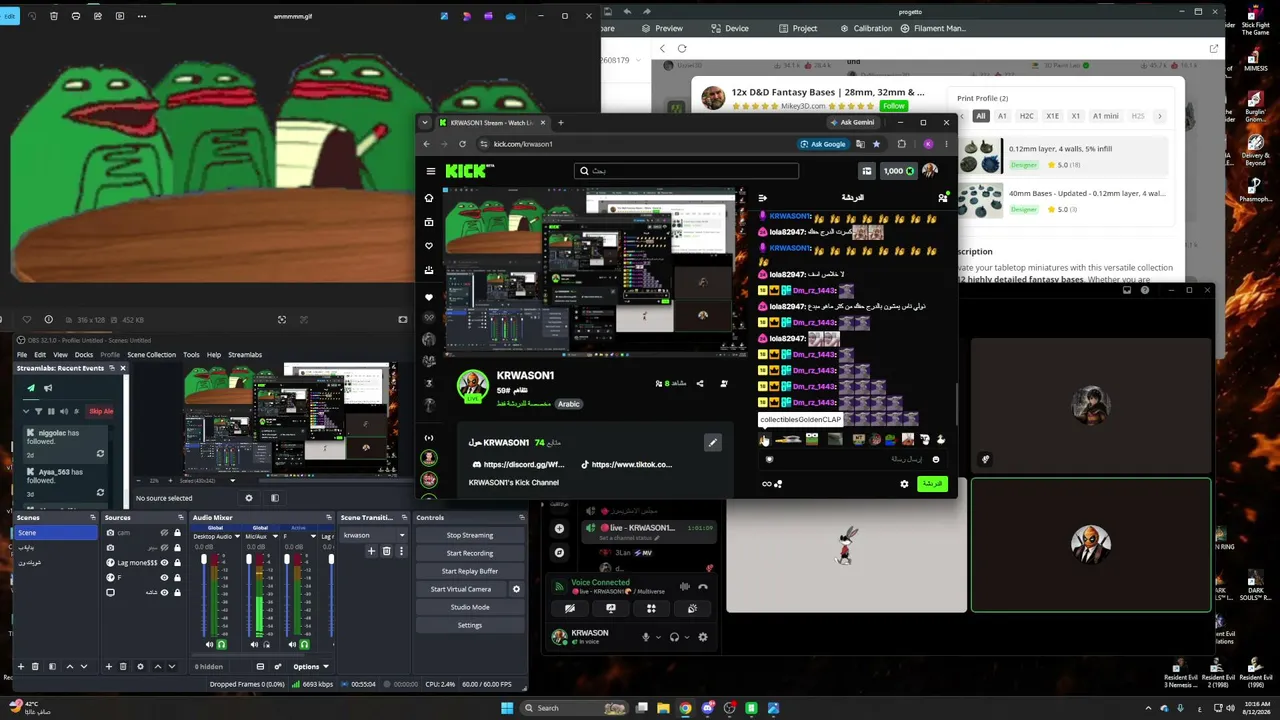
Task: Select the 0.12mm layer print profile card
Action: tap(1063, 157)
